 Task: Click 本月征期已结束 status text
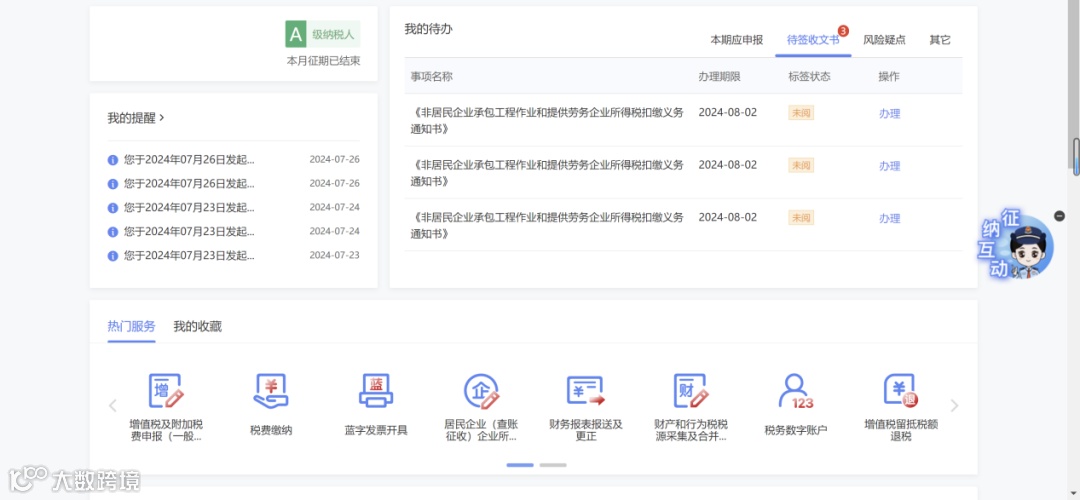tap(323, 61)
